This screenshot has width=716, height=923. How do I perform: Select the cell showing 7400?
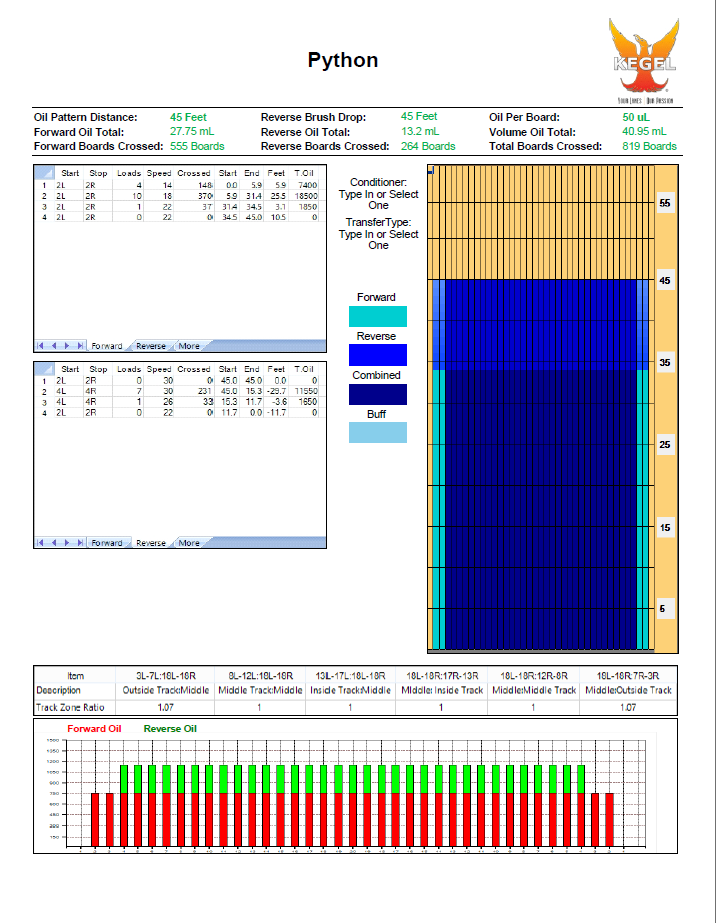click(304, 185)
